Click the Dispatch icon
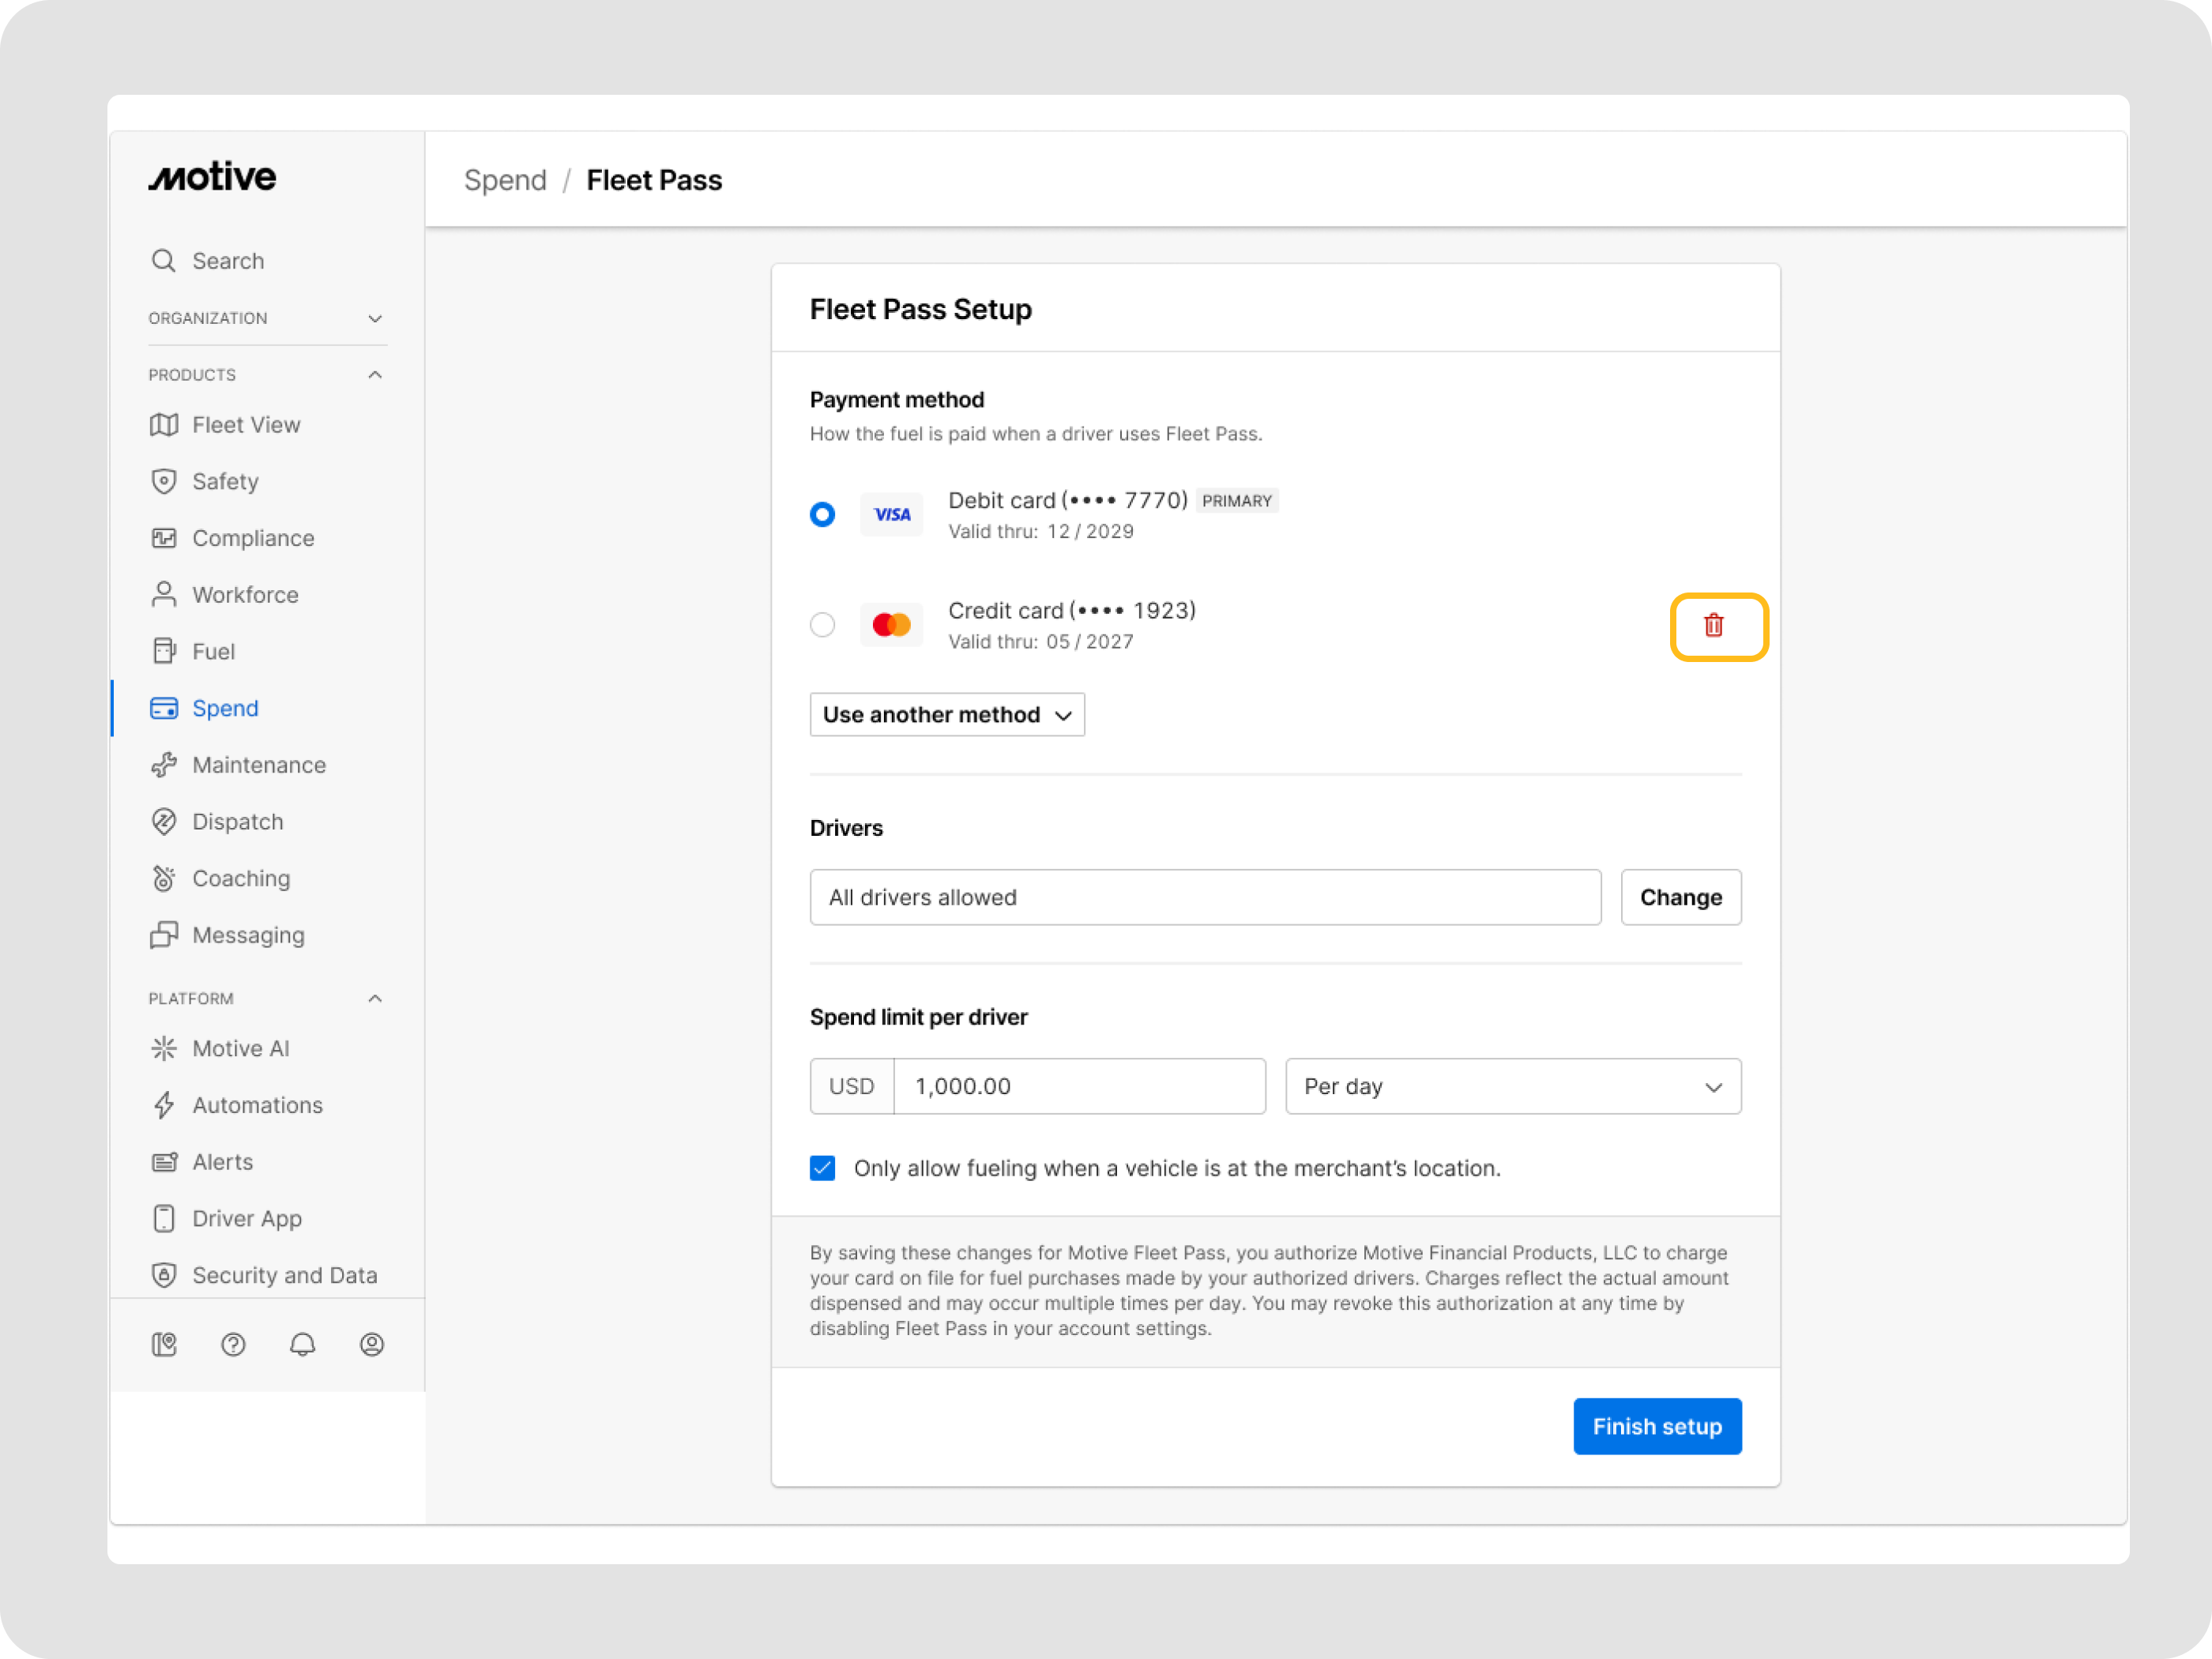The image size is (2212, 1659). tap(164, 822)
